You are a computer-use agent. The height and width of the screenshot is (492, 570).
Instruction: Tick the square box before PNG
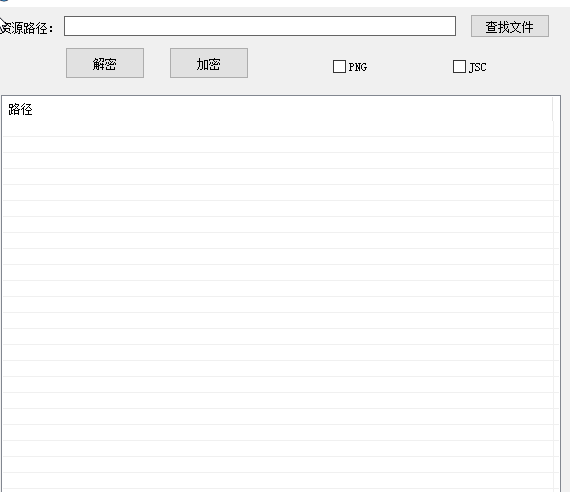click(x=339, y=67)
